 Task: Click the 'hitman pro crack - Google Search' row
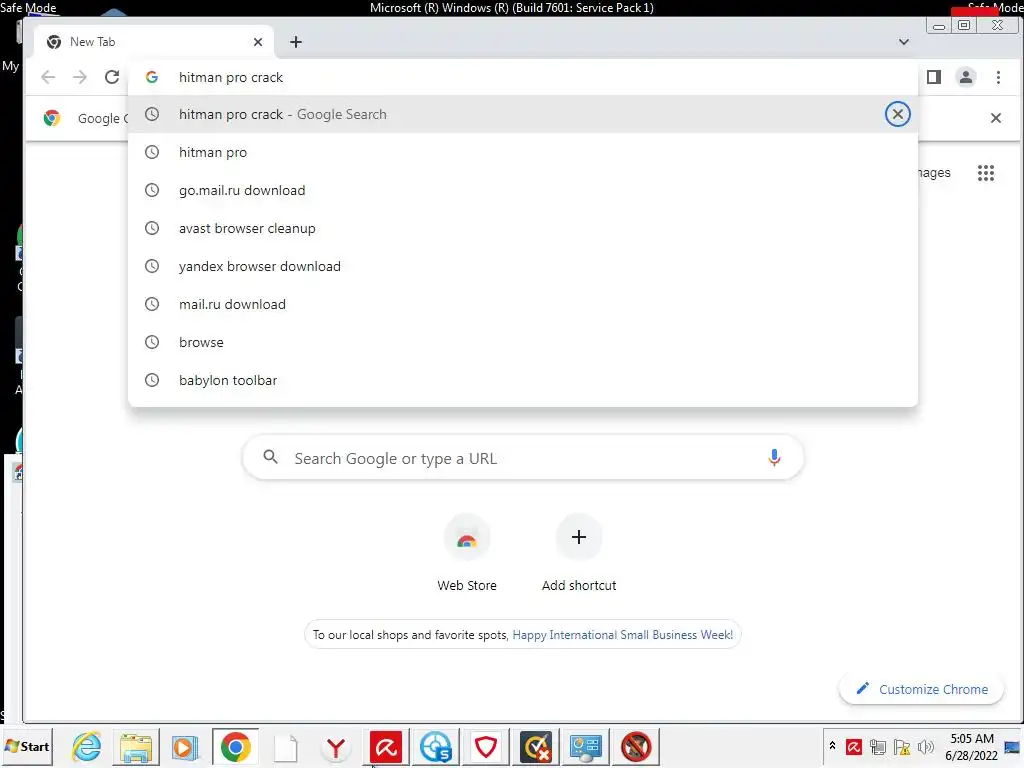click(x=522, y=114)
